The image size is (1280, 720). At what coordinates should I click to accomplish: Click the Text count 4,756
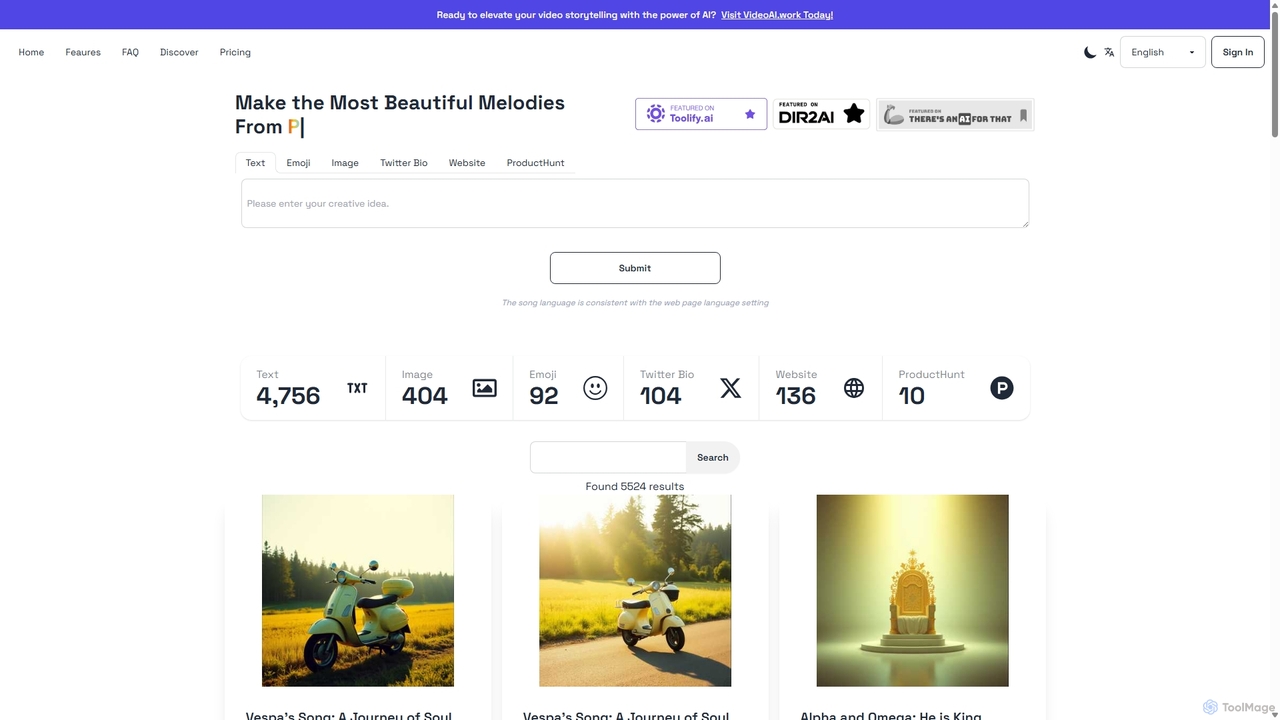pyautogui.click(x=288, y=396)
